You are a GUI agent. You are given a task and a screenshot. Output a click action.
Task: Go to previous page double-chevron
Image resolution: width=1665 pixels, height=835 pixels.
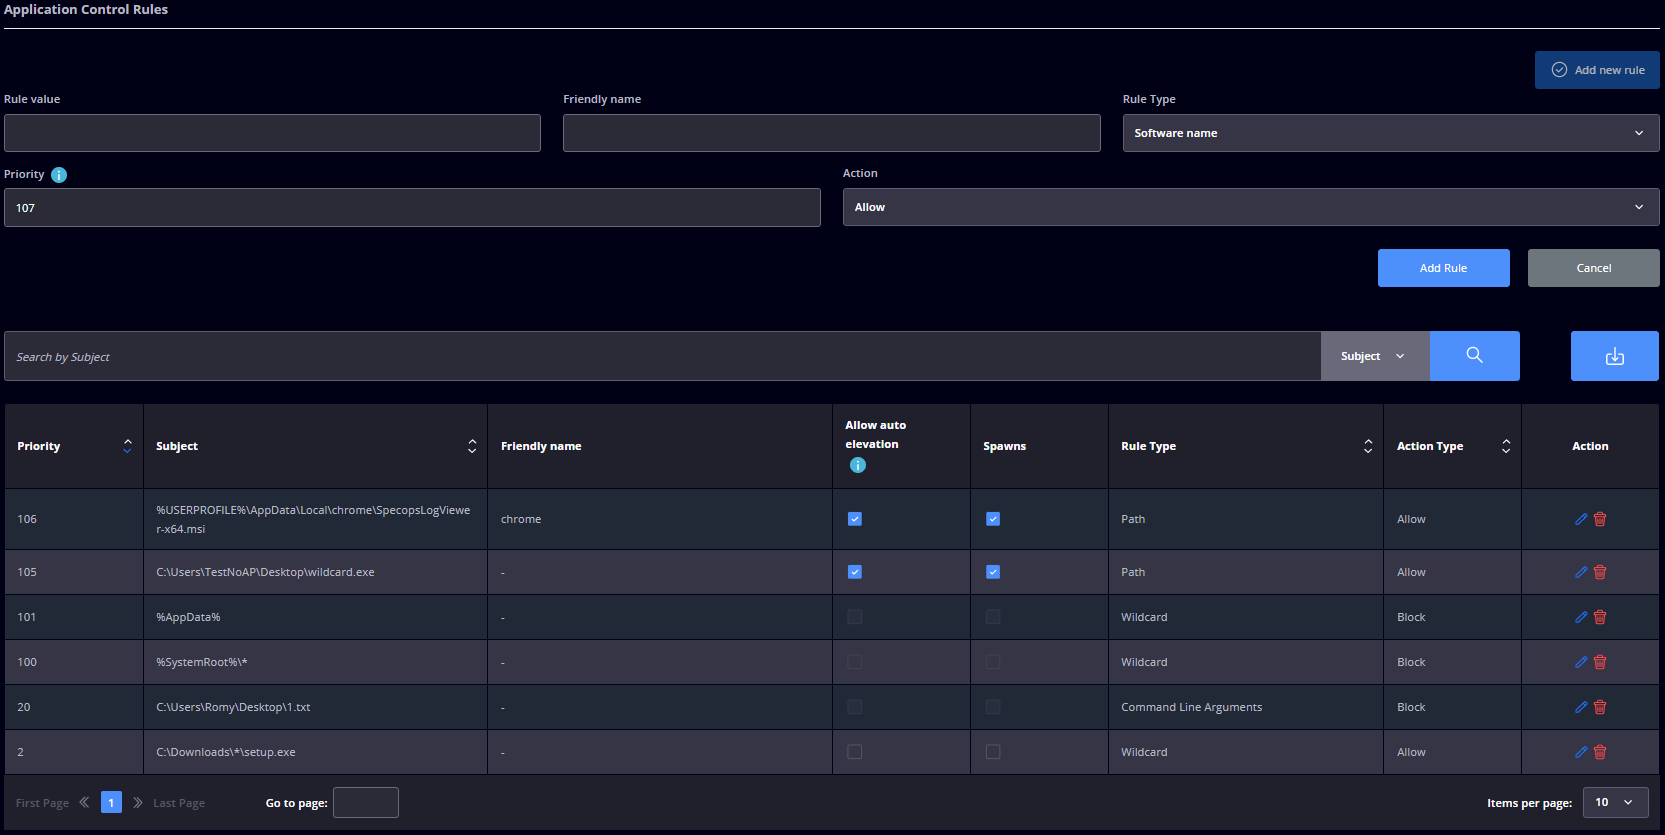tap(84, 802)
